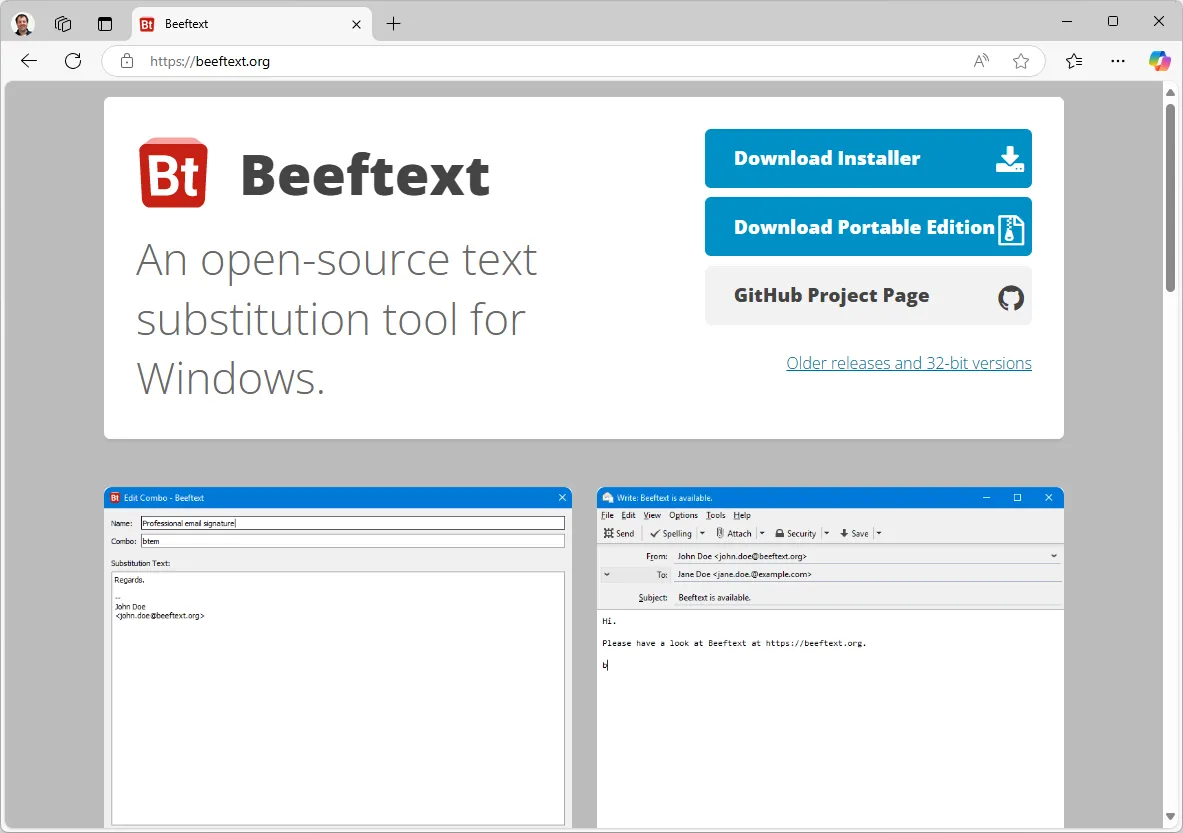Select the Beeftext browser tab
1183x833 pixels.
251,24
